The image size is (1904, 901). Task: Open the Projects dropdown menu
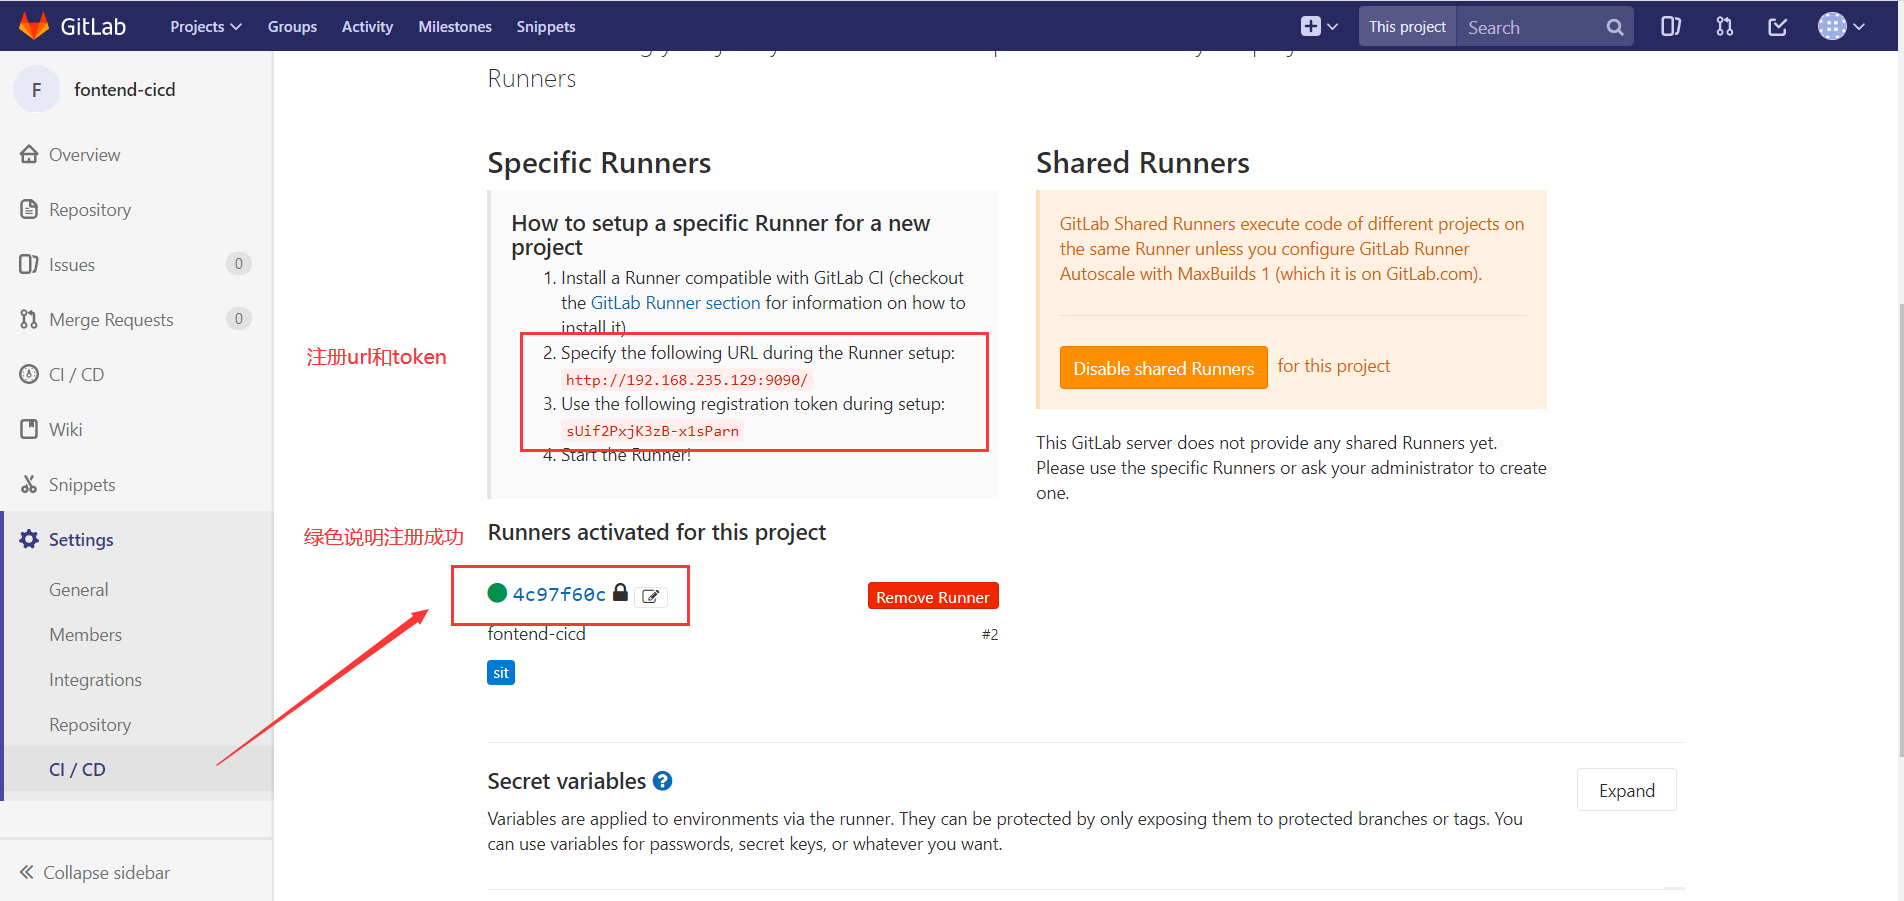coord(205,27)
